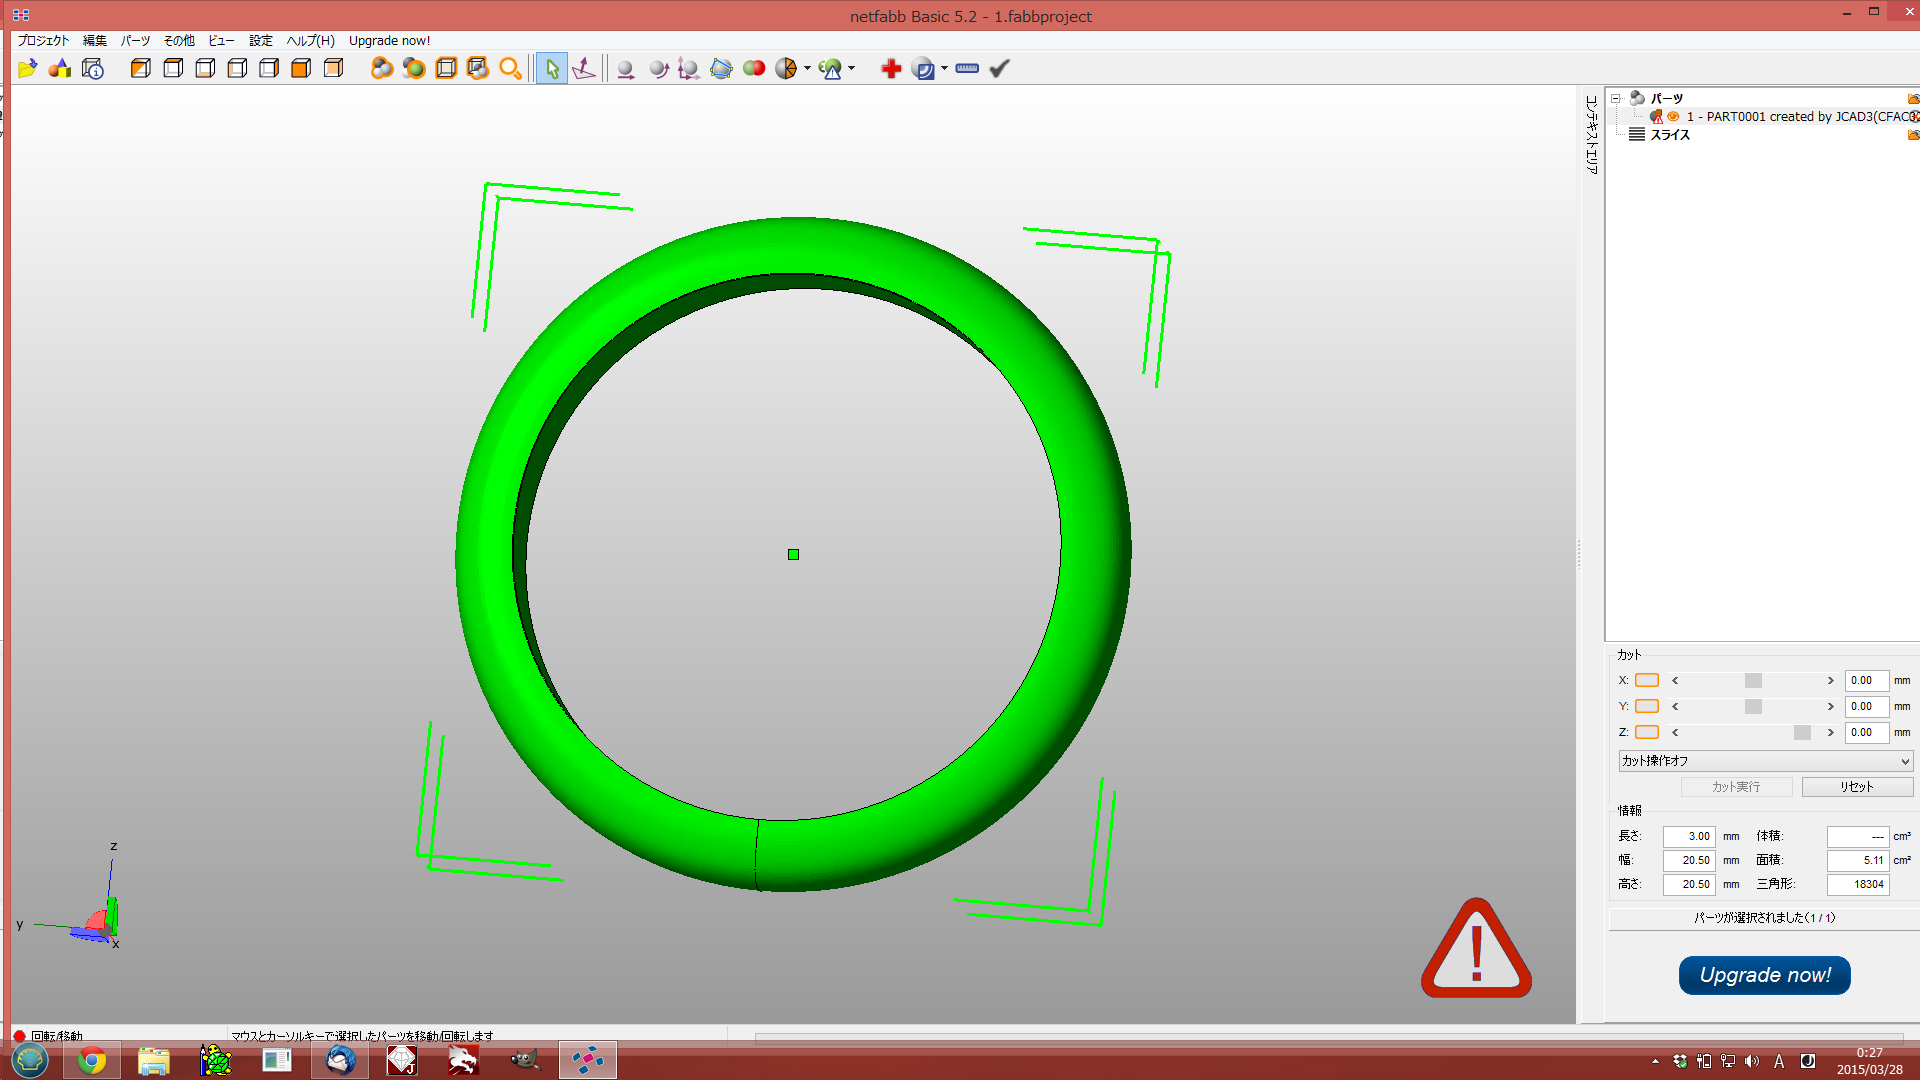Click the 三角形 value 18304

[x=1858, y=884]
